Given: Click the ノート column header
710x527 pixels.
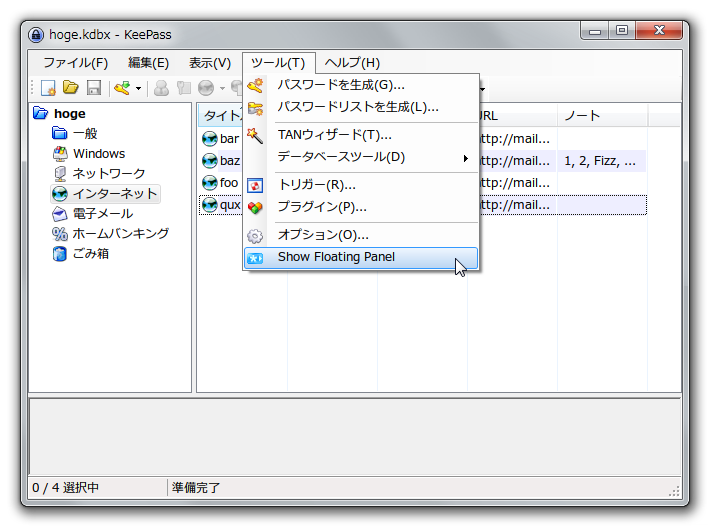Looking at the screenshot, I should pos(602,116).
